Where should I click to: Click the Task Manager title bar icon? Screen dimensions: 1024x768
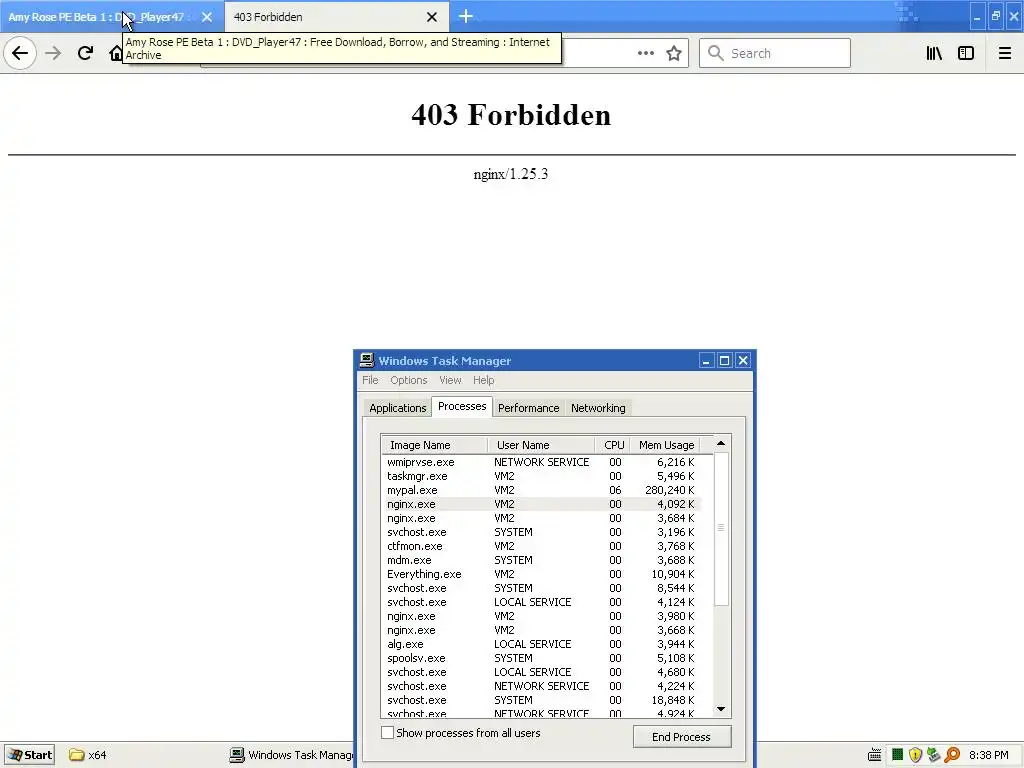[367, 360]
